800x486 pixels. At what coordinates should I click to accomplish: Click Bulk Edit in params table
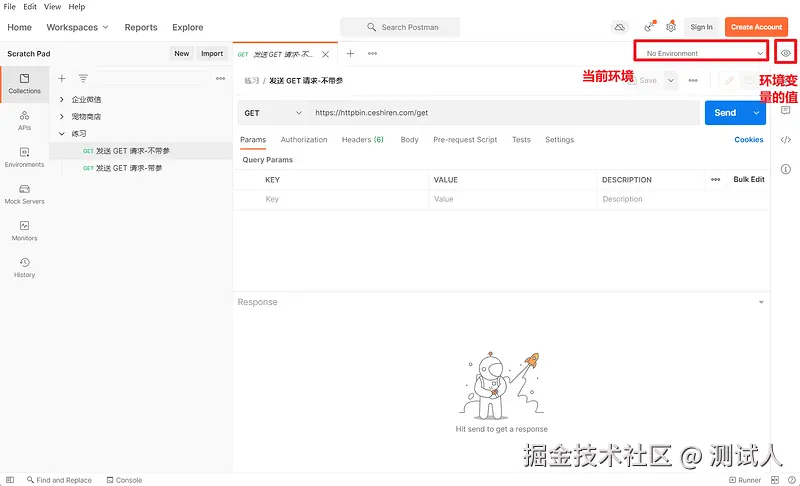(748, 180)
